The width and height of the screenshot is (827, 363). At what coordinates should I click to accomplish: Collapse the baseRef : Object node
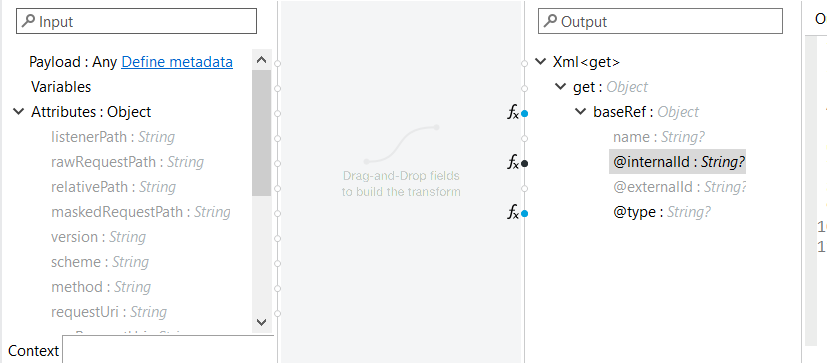pos(580,111)
